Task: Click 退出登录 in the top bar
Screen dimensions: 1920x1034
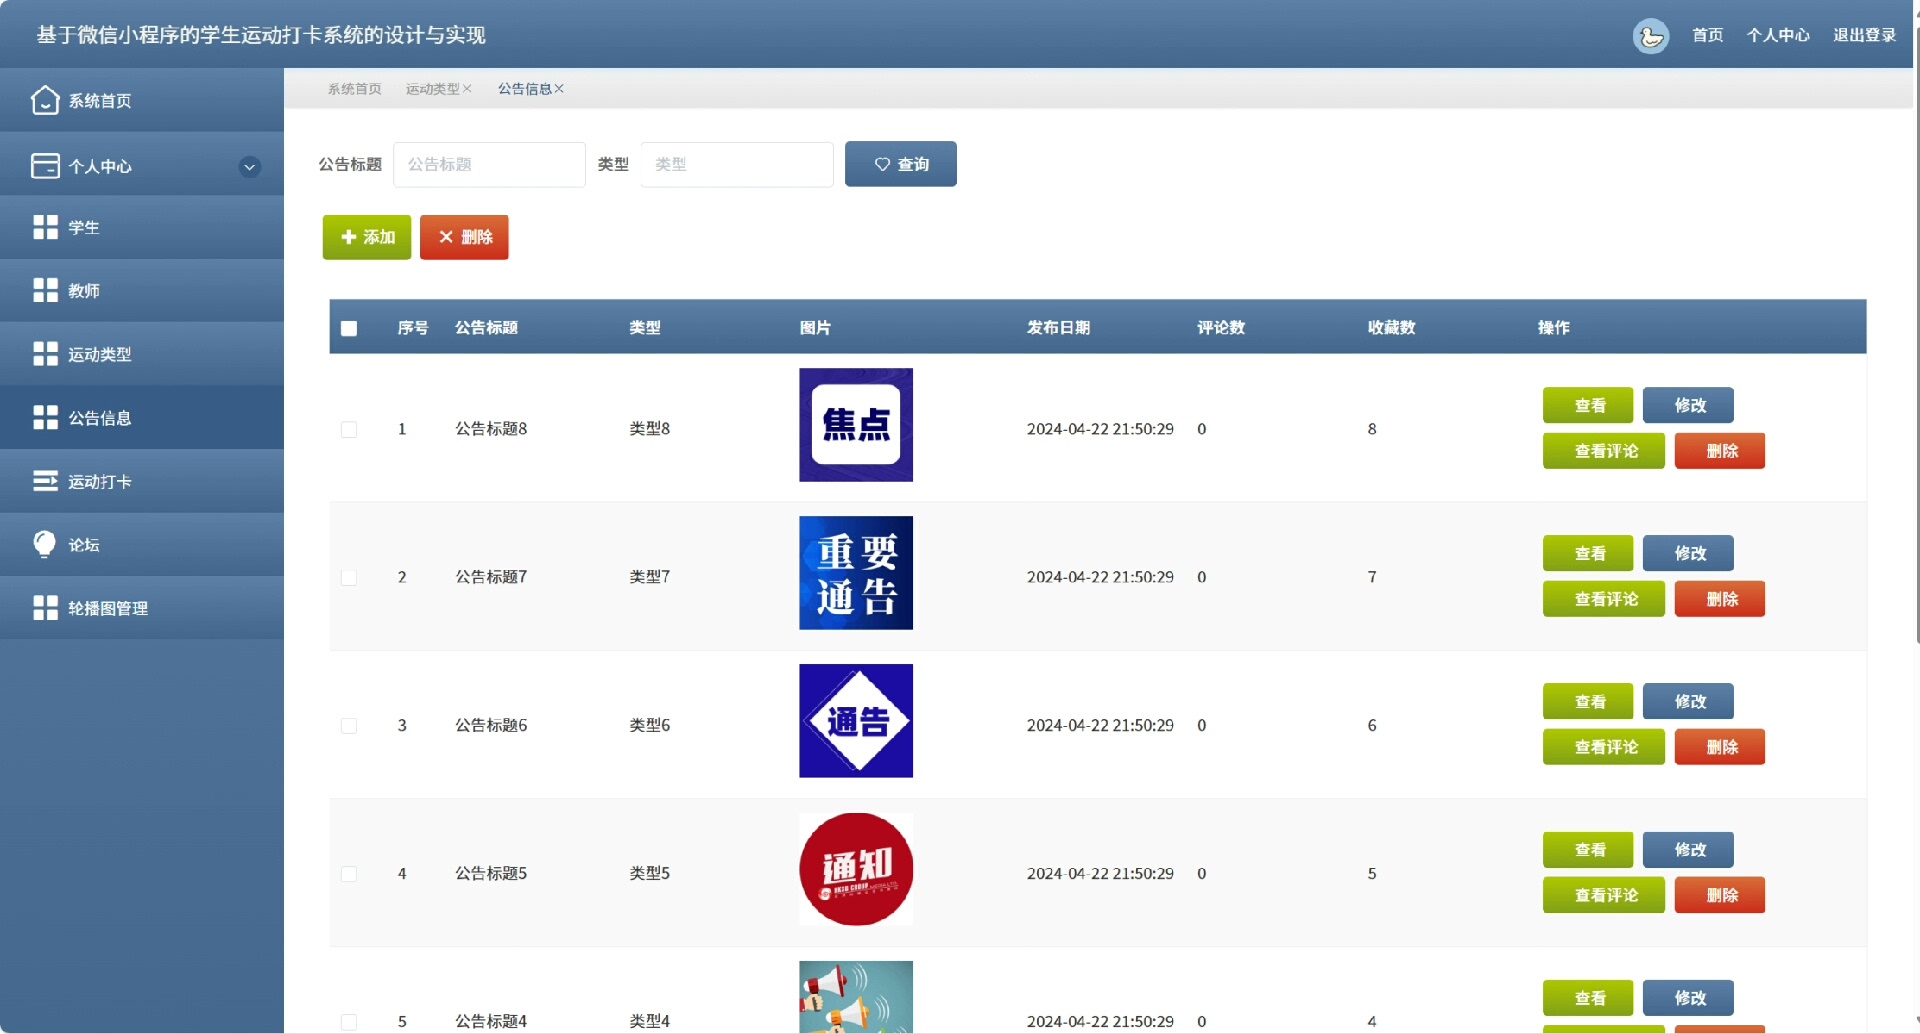Action: coord(1864,35)
